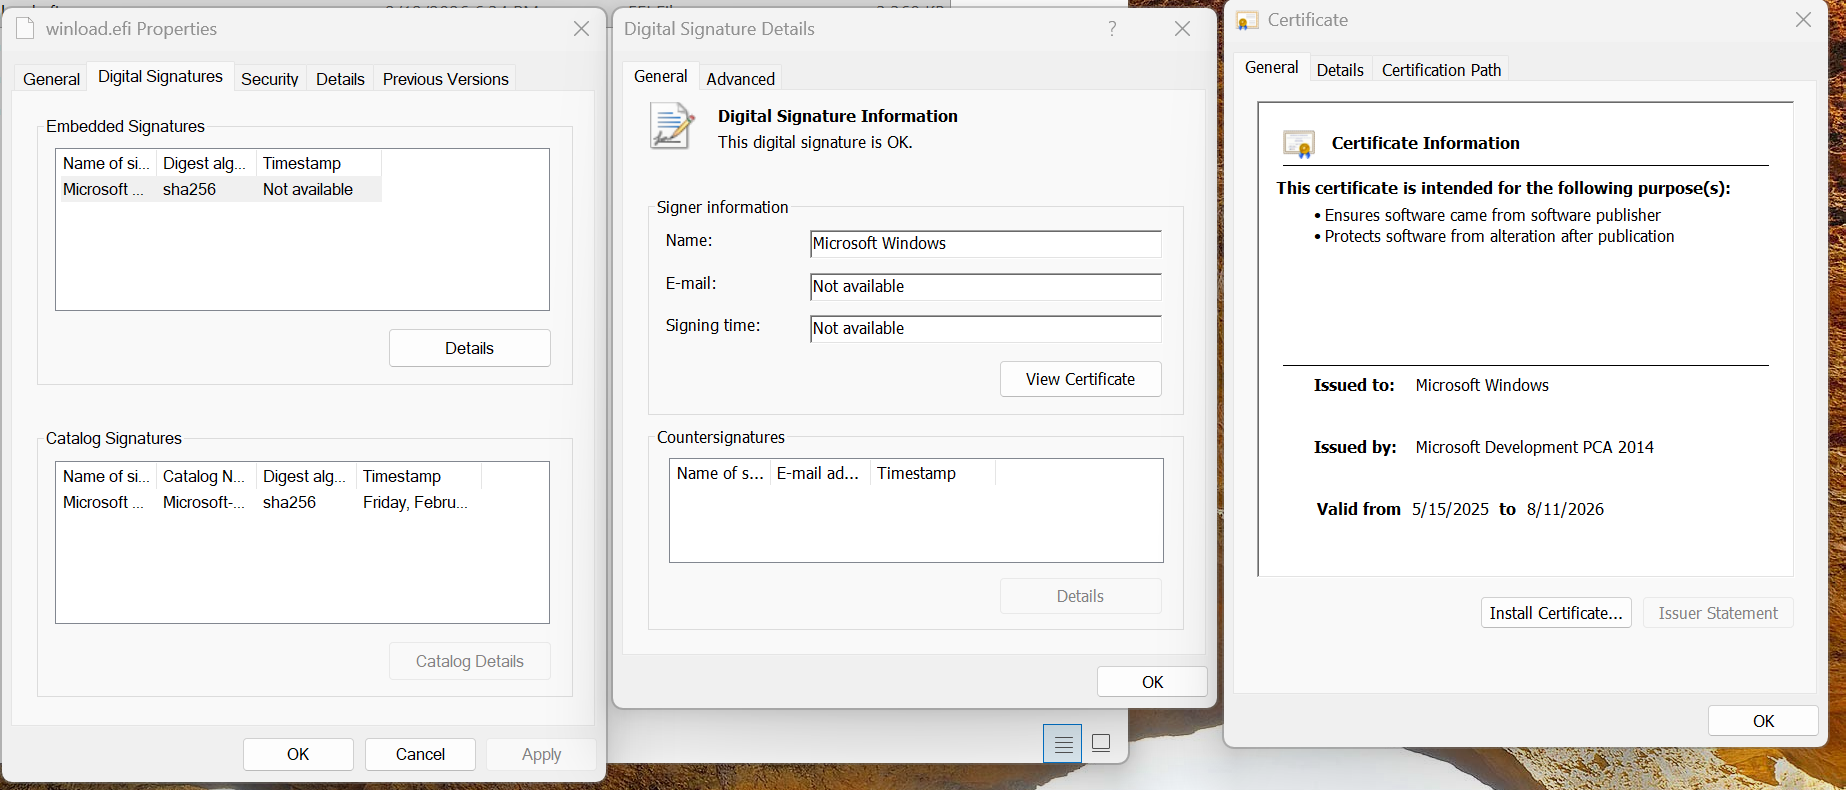Click the View Certificate button
This screenshot has height=790, width=1846.
[1080, 379]
